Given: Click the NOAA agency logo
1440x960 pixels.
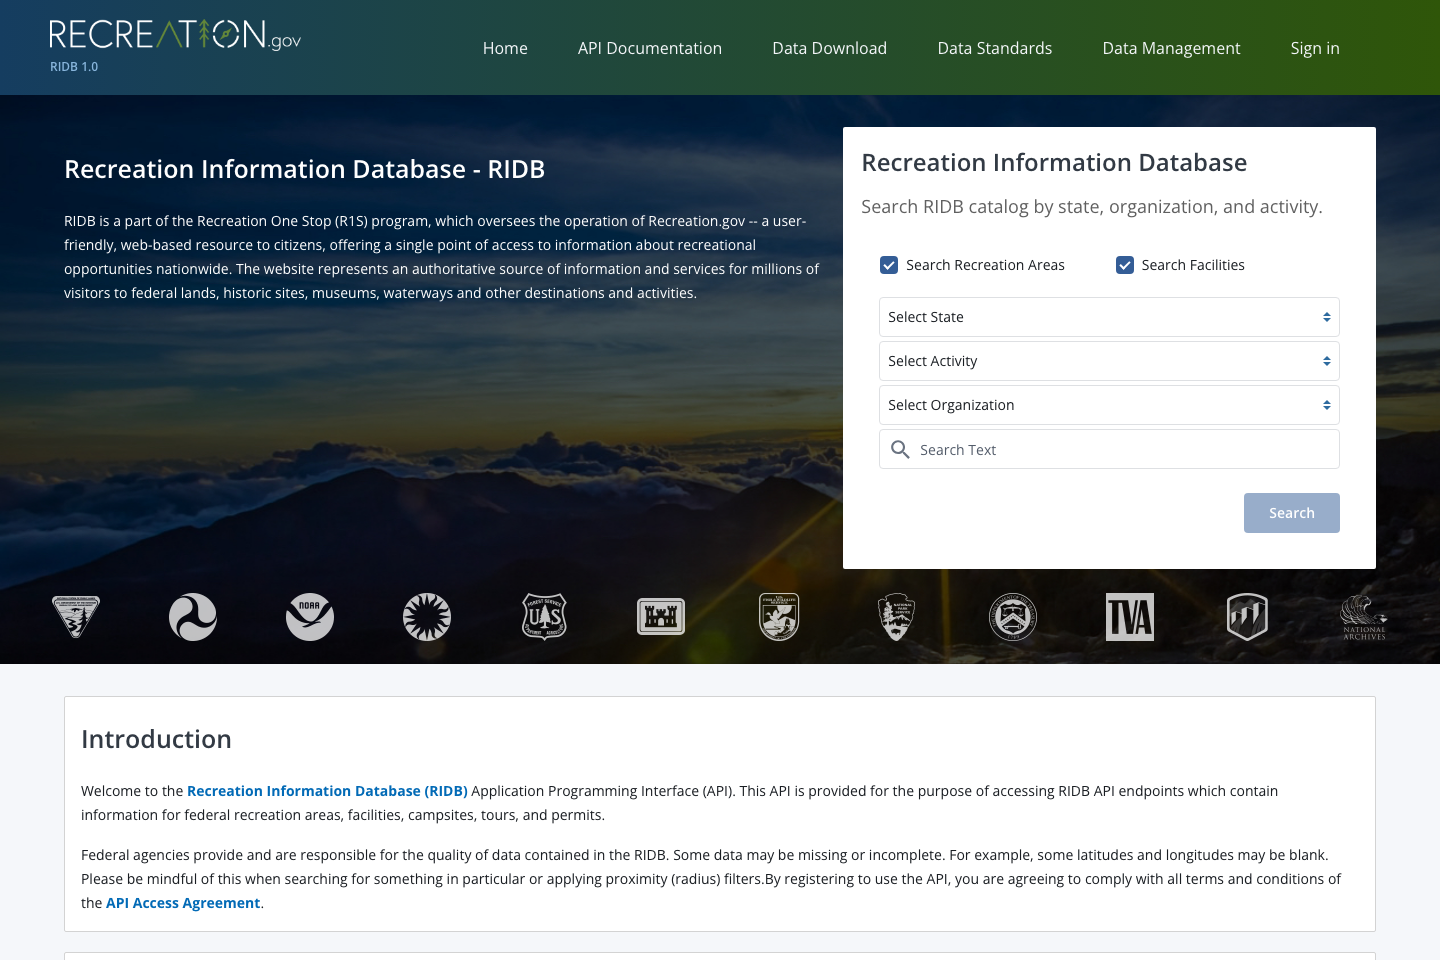Looking at the screenshot, I should click(309, 617).
